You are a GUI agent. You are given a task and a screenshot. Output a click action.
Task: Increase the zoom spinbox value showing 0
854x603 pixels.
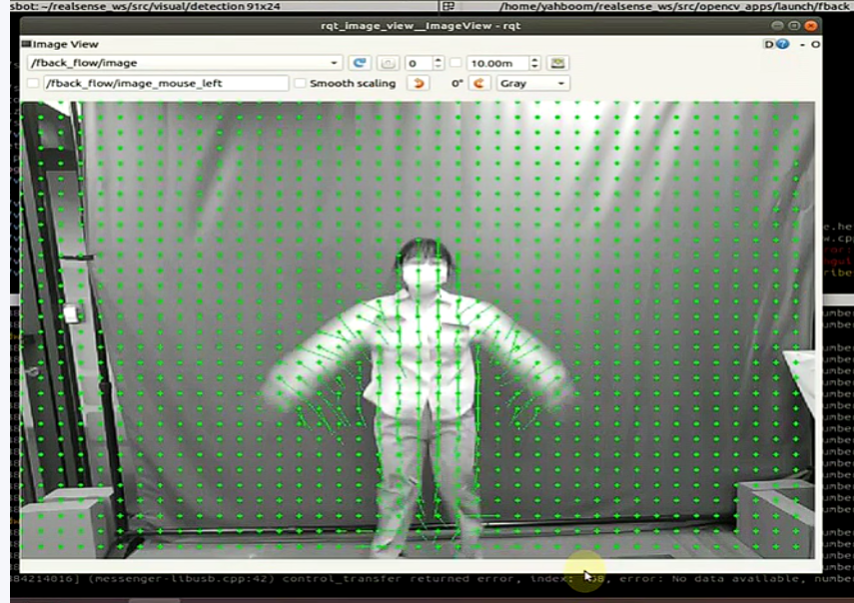[x=438, y=59]
